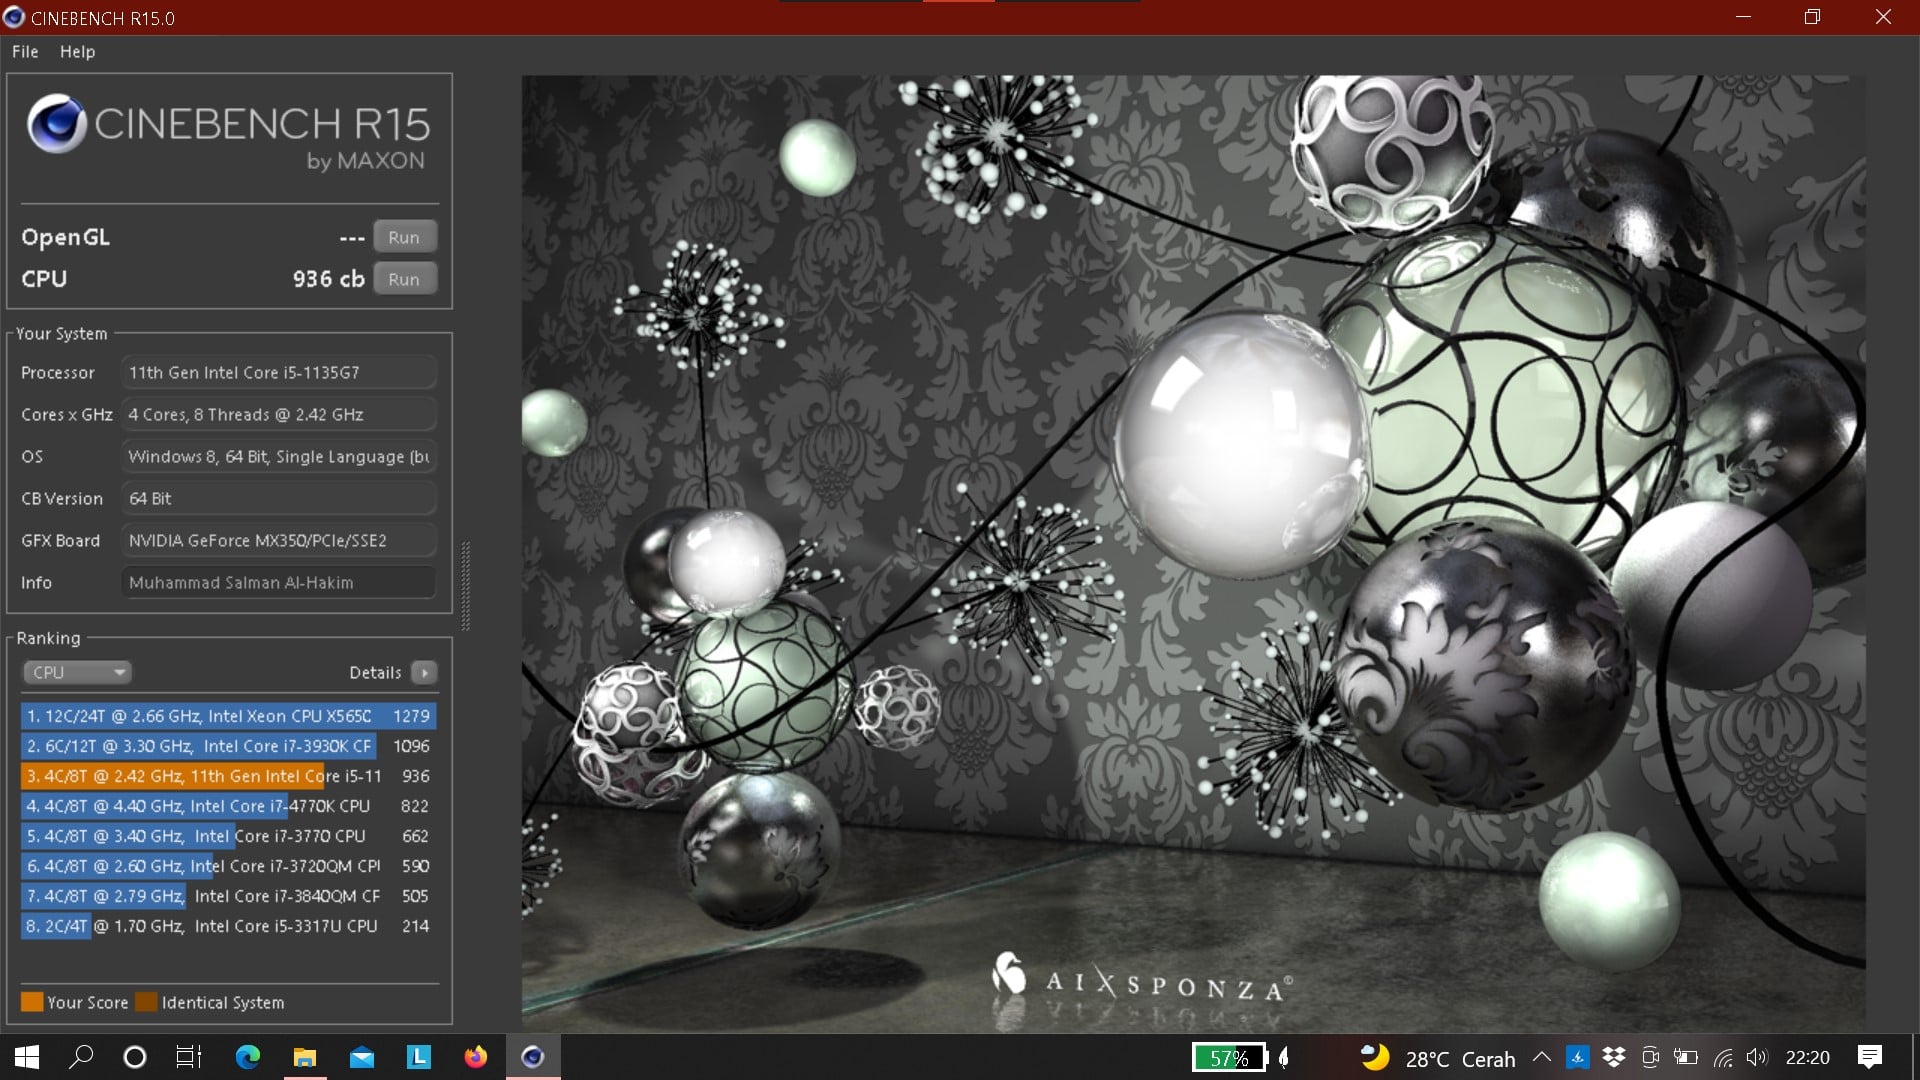This screenshot has height=1080, width=1920.
Task: Run the OpenGL benchmark
Action: [404, 237]
